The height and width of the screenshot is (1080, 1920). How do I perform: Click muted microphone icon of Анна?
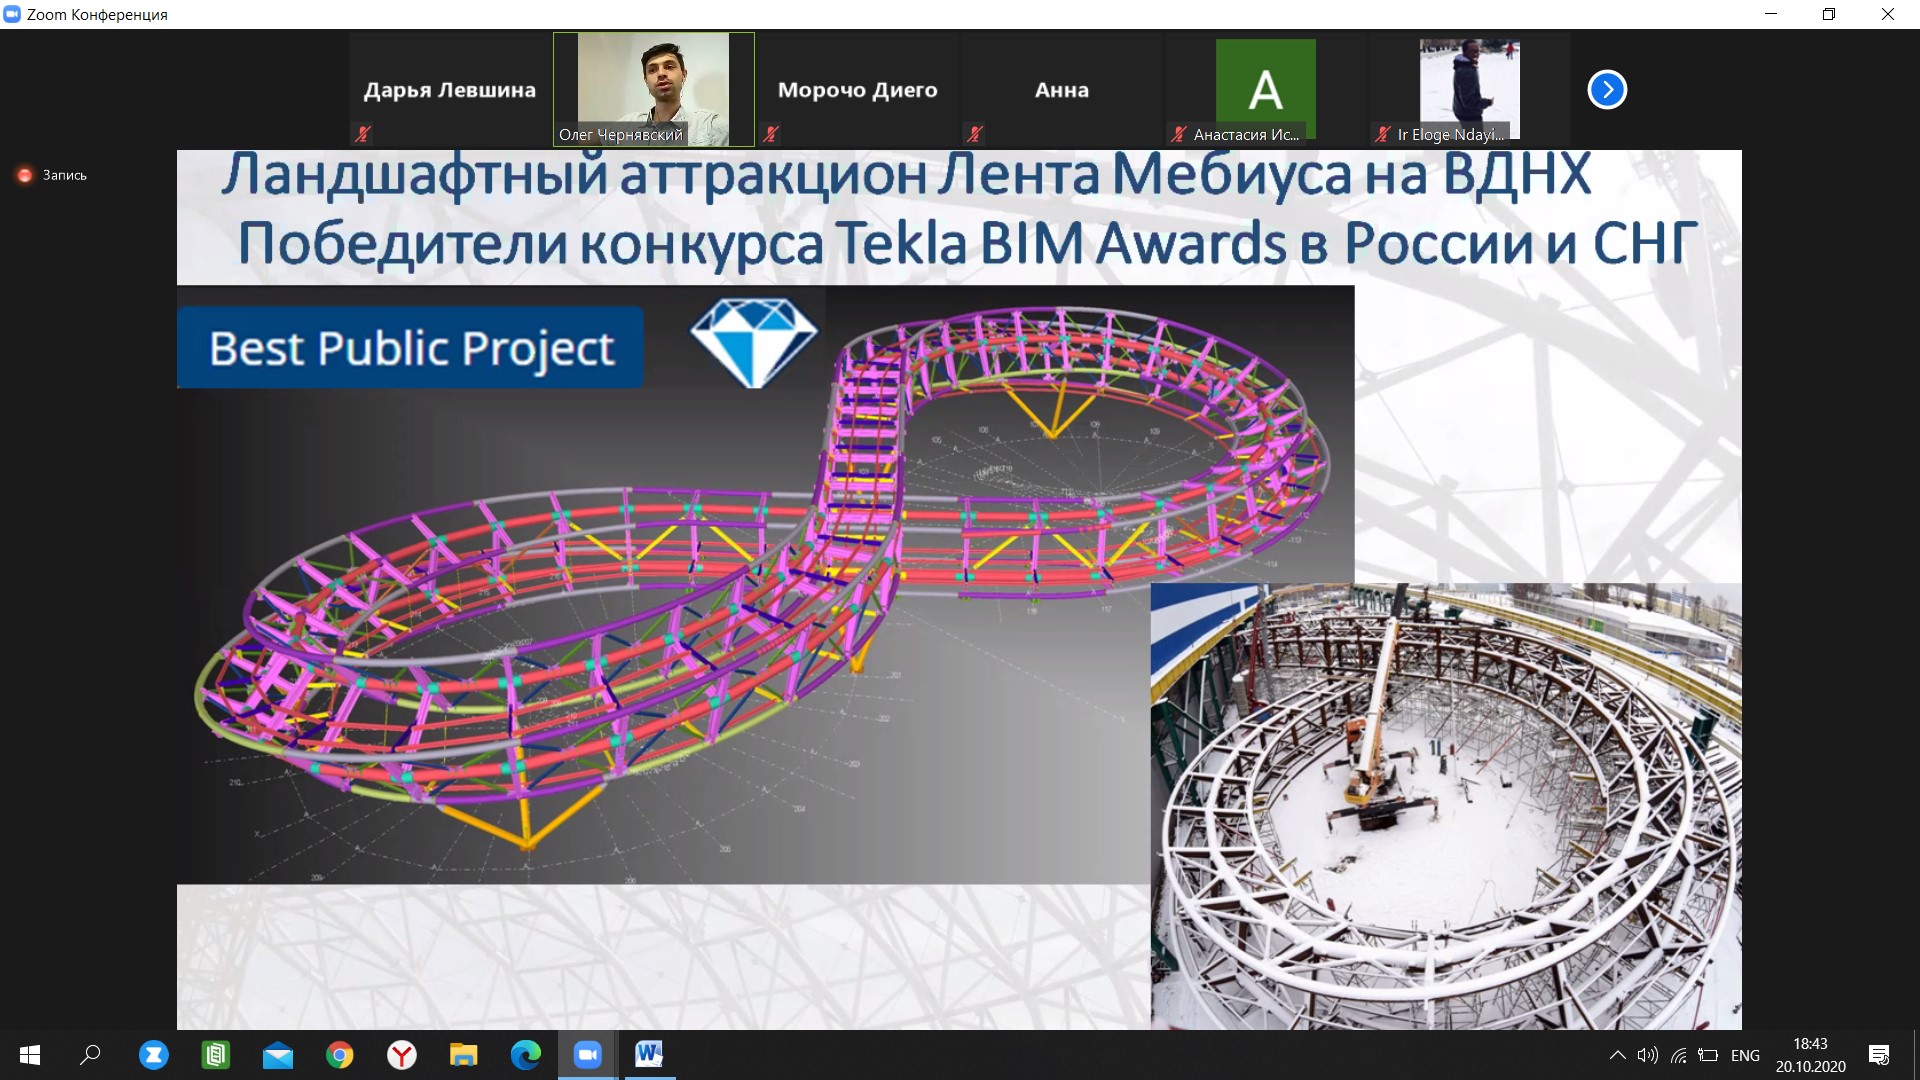[x=975, y=134]
